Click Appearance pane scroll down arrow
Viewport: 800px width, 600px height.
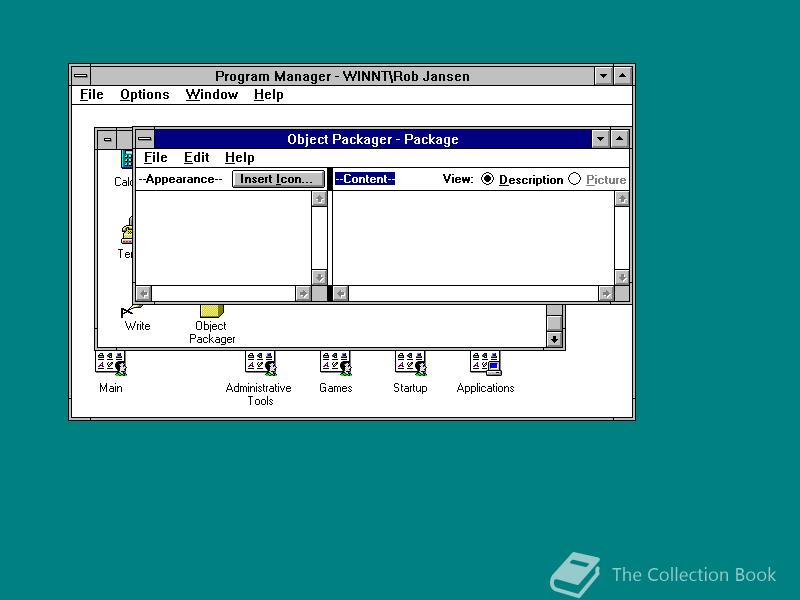tap(319, 278)
